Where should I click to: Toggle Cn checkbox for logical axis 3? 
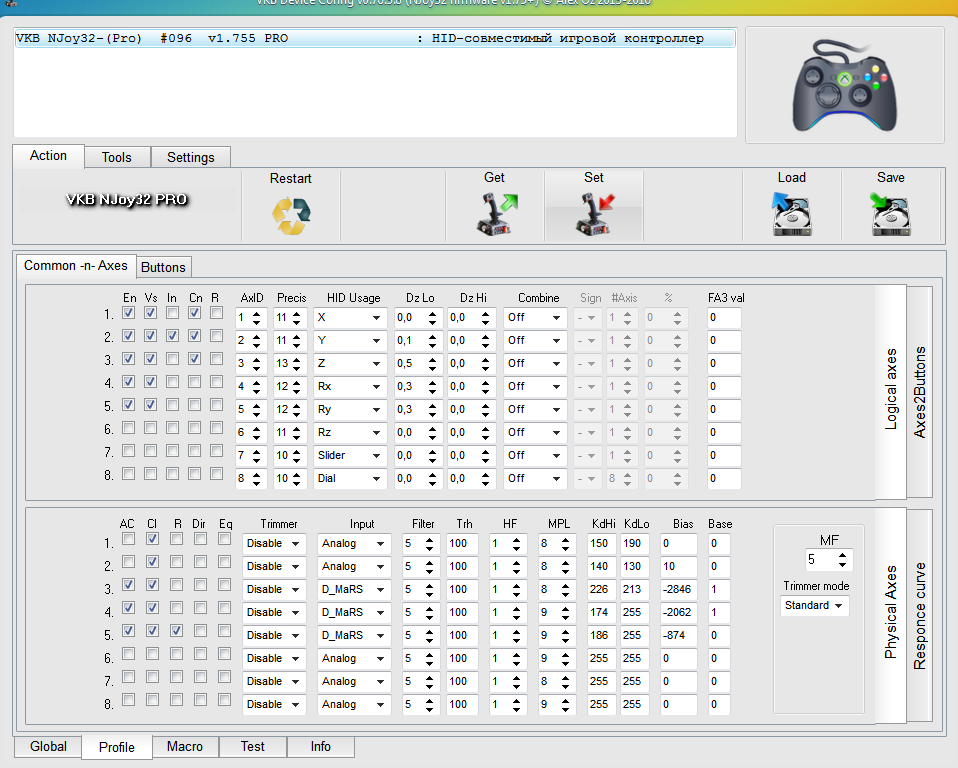(x=194, y=359)
